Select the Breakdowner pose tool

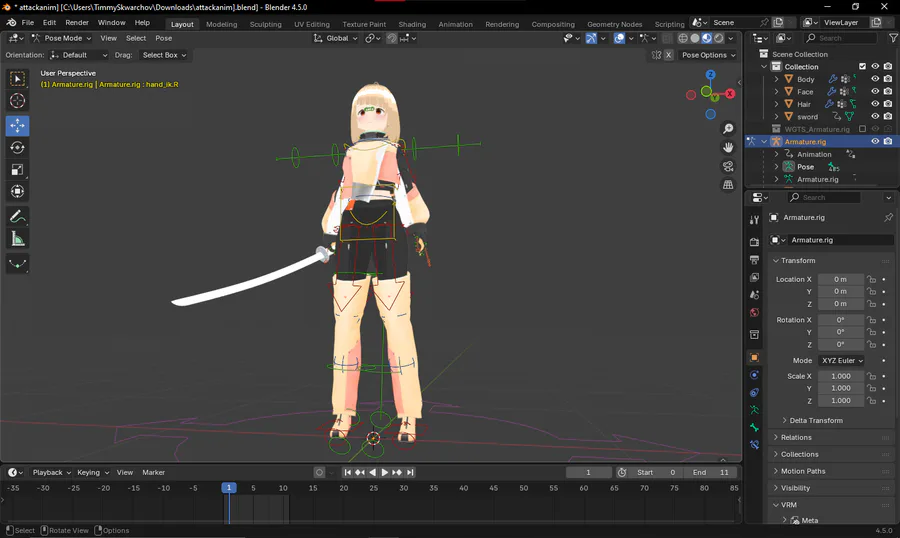(x=17, y=264)
